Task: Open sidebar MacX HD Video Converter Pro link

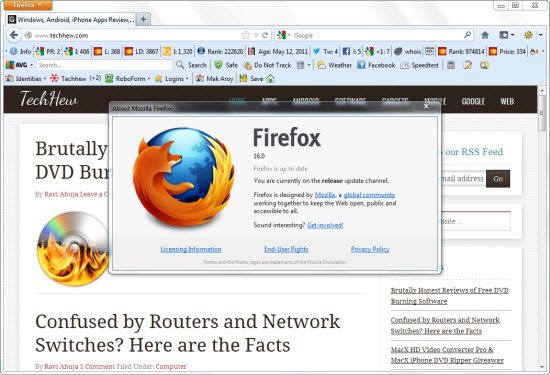Action: point(447,355)
